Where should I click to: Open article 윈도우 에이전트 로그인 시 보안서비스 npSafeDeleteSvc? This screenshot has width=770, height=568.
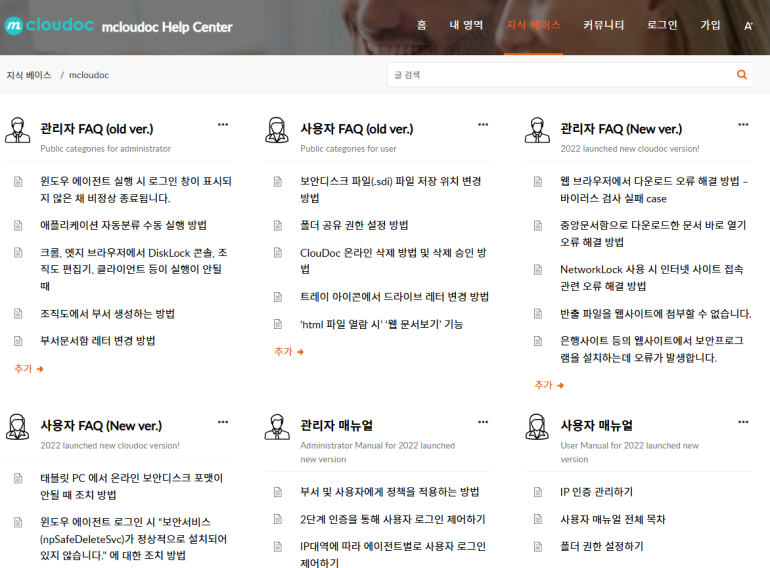click(x=133, y=539)
